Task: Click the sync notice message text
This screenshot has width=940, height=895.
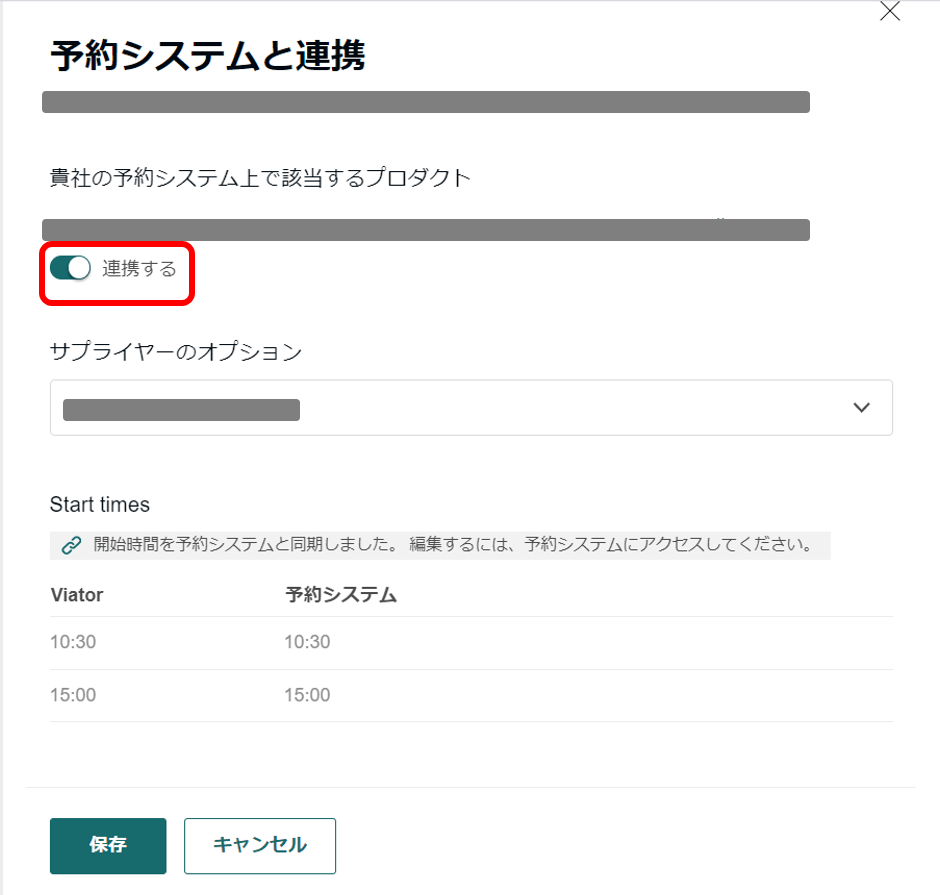Action: (x=451, y=546)
